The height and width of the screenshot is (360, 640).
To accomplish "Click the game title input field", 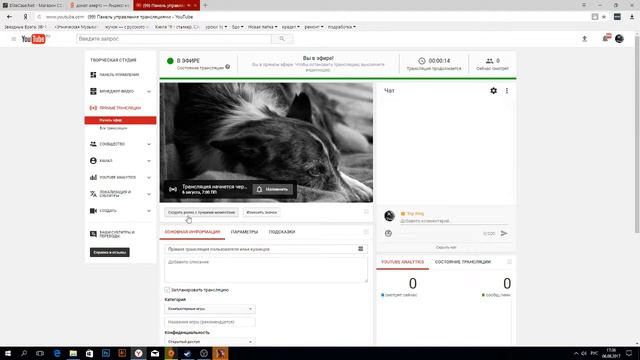I will pyautogui.click(x=210, y=322).
